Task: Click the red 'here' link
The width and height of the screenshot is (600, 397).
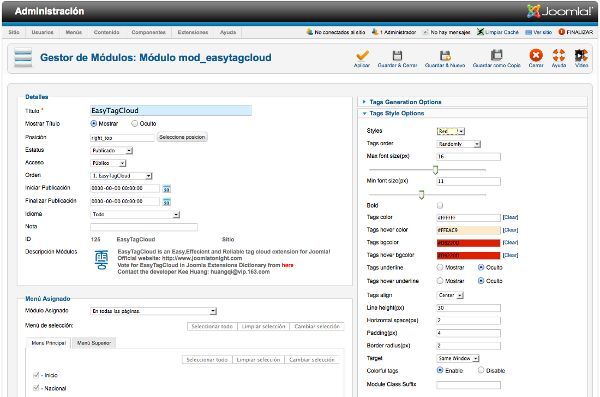Action: (x=287, y=265)
